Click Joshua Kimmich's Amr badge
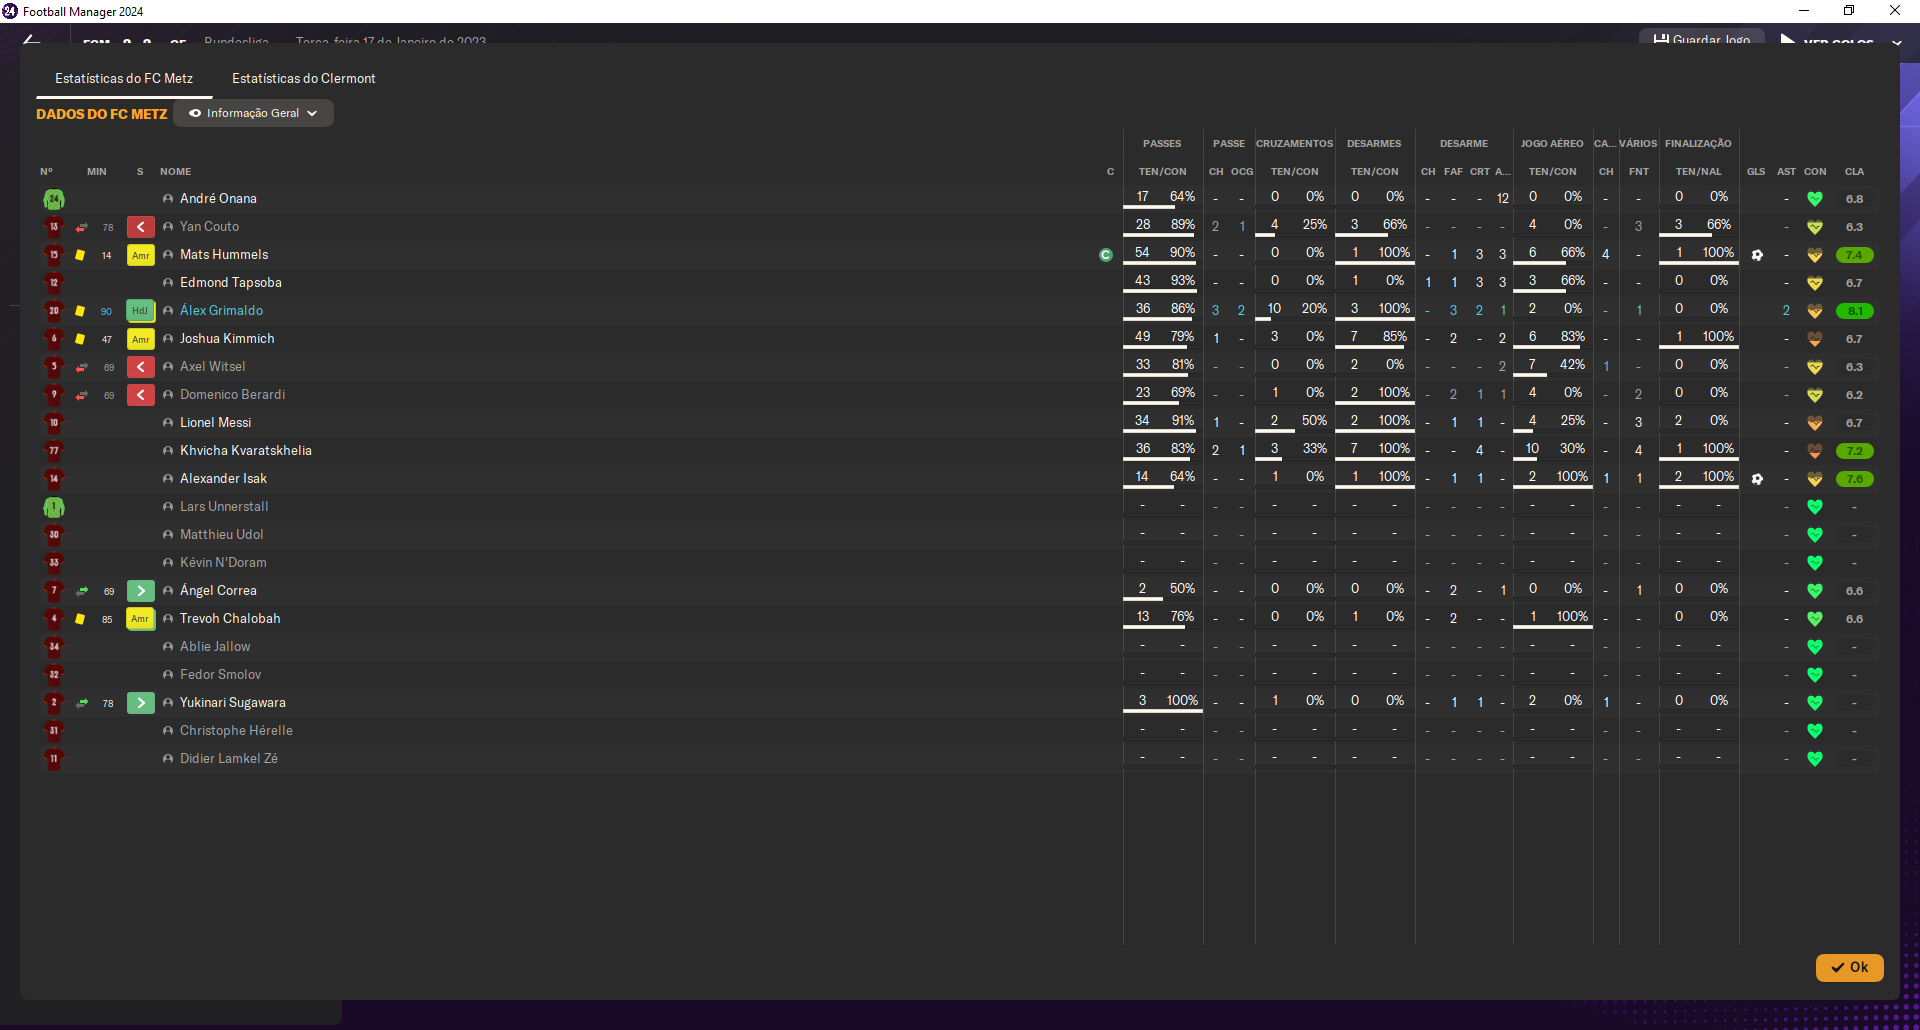 coord(141,339)
